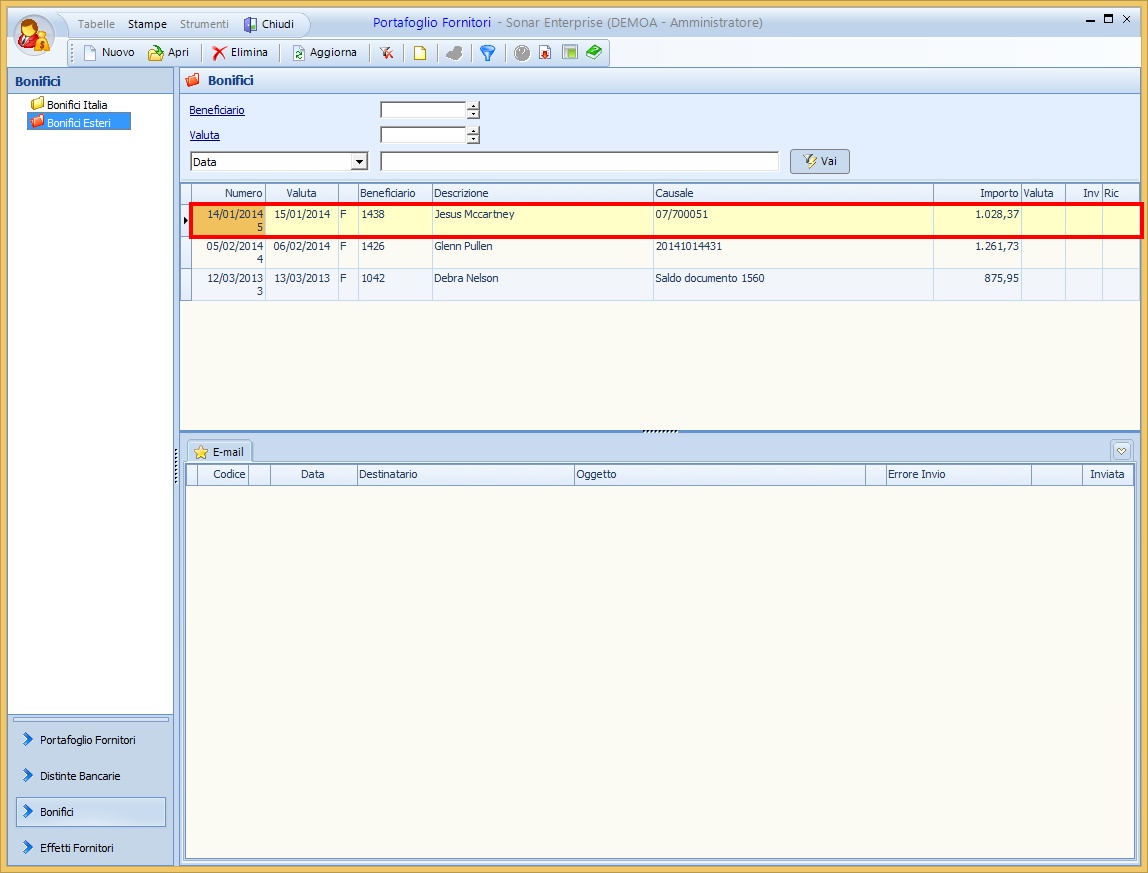Switch to the E-mail tab
This screenshot has width=1148, height=873.
(x=220, y=452)
